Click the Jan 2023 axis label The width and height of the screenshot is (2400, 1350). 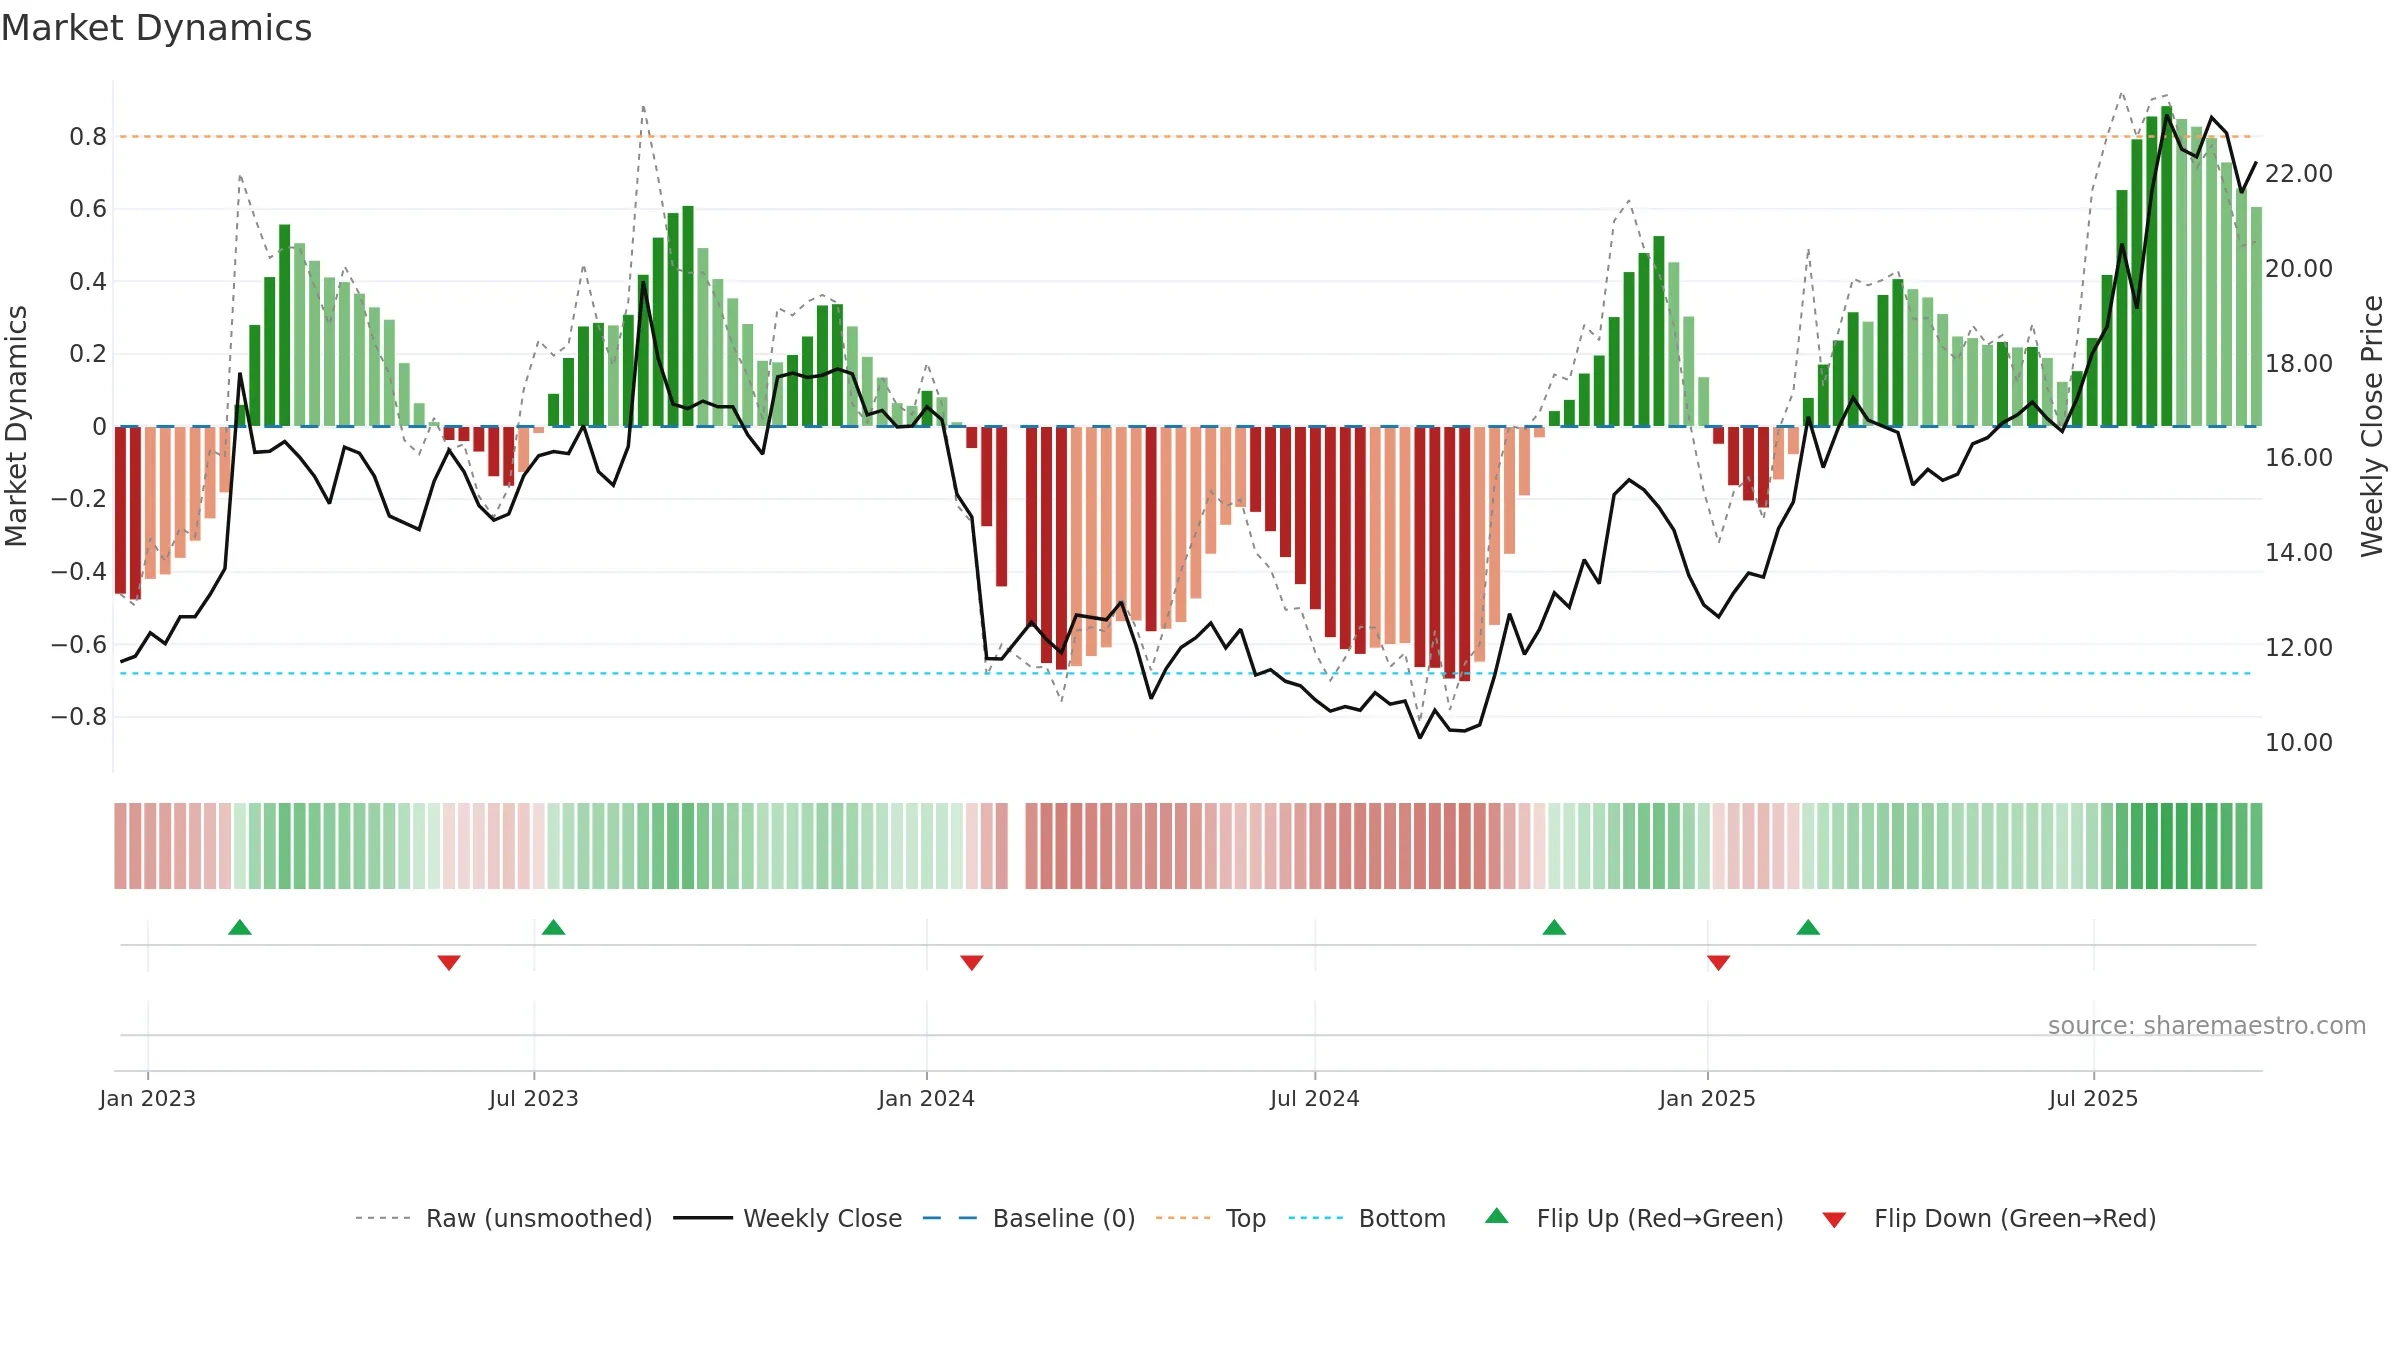[148, 1098]
